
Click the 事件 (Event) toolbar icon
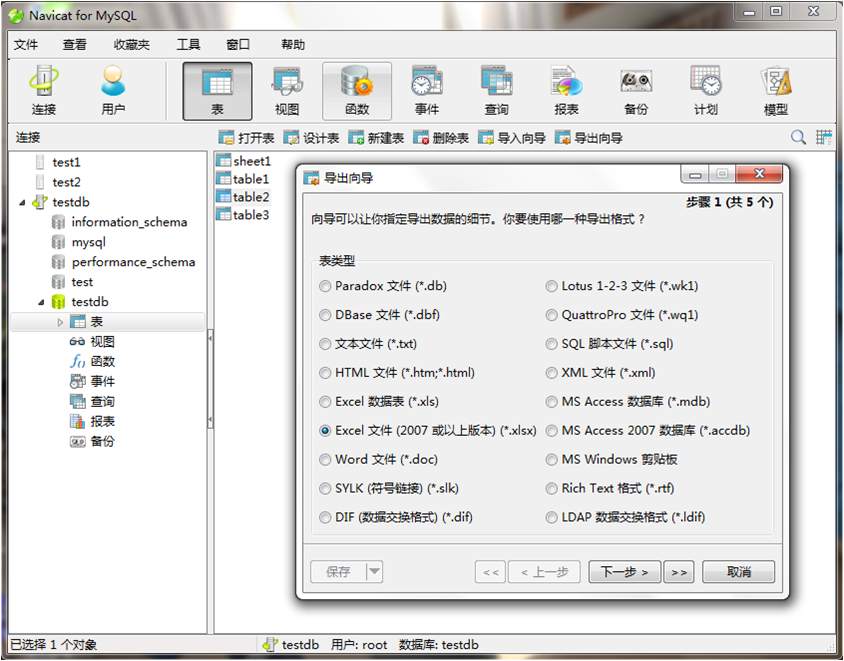click(x=427, y=91)
